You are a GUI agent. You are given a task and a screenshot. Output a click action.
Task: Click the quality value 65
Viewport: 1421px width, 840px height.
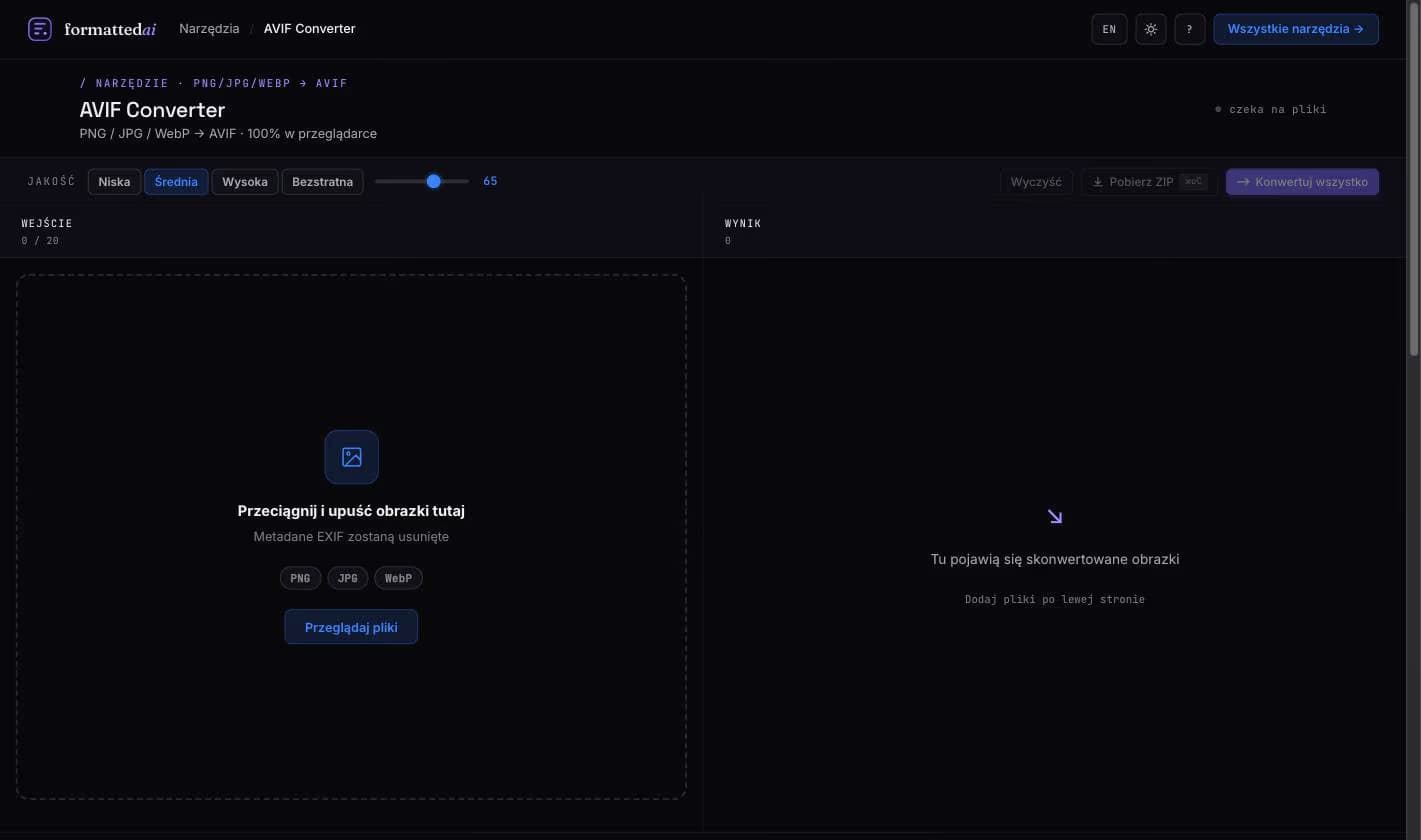coord(490,181)
